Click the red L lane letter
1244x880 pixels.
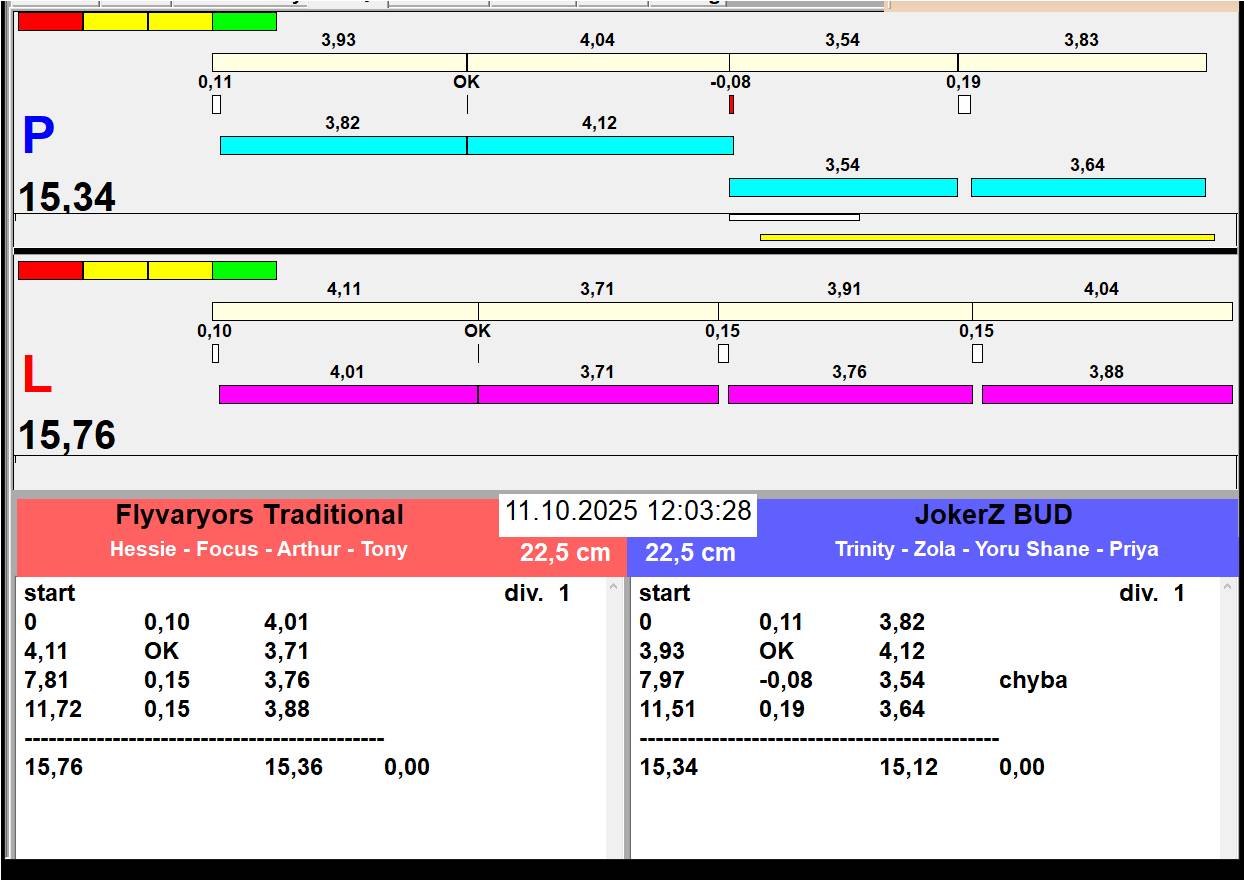pyautogui.click(x=36, y=376)
